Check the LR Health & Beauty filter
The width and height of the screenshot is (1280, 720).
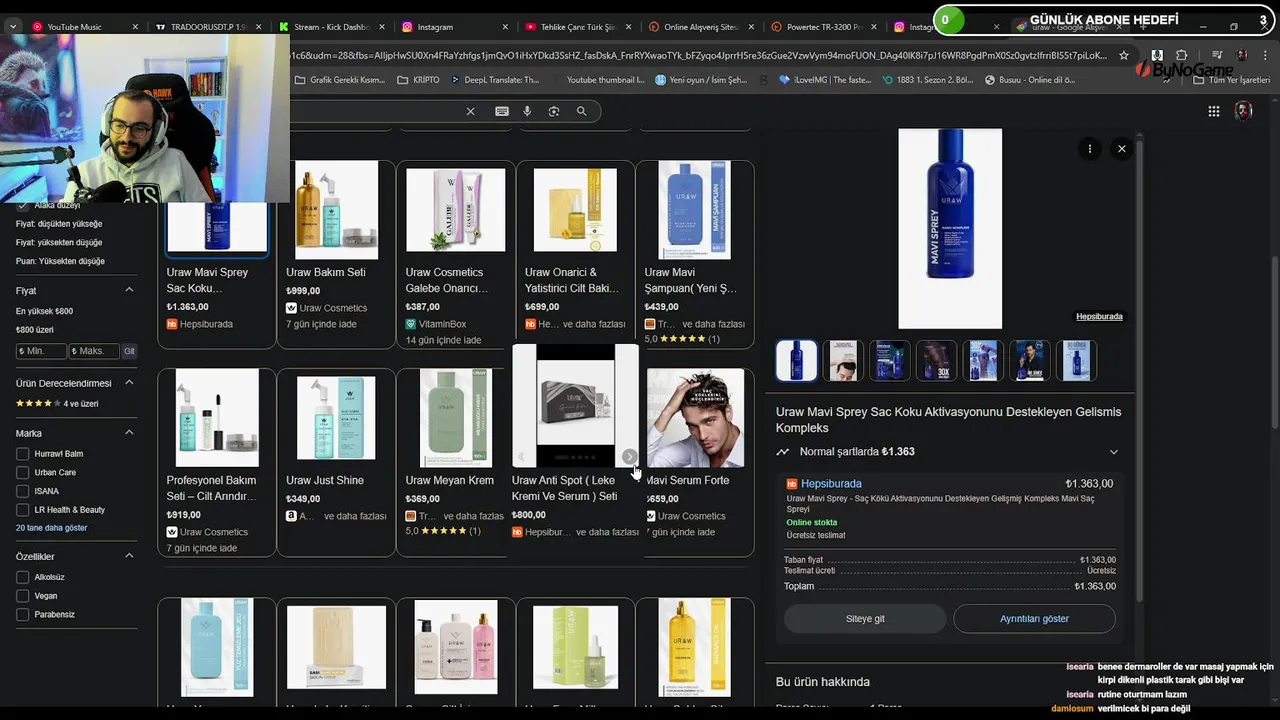23,510
